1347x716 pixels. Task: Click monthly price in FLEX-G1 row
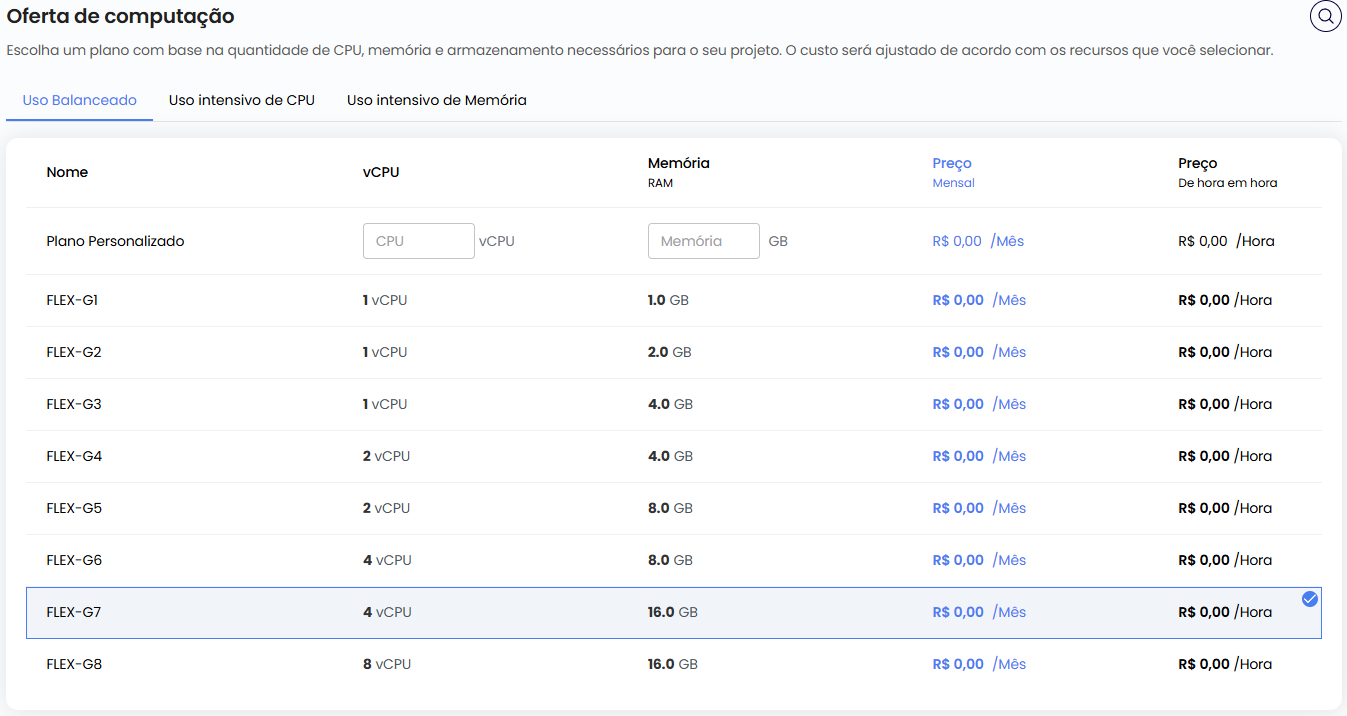coord(979,300)
